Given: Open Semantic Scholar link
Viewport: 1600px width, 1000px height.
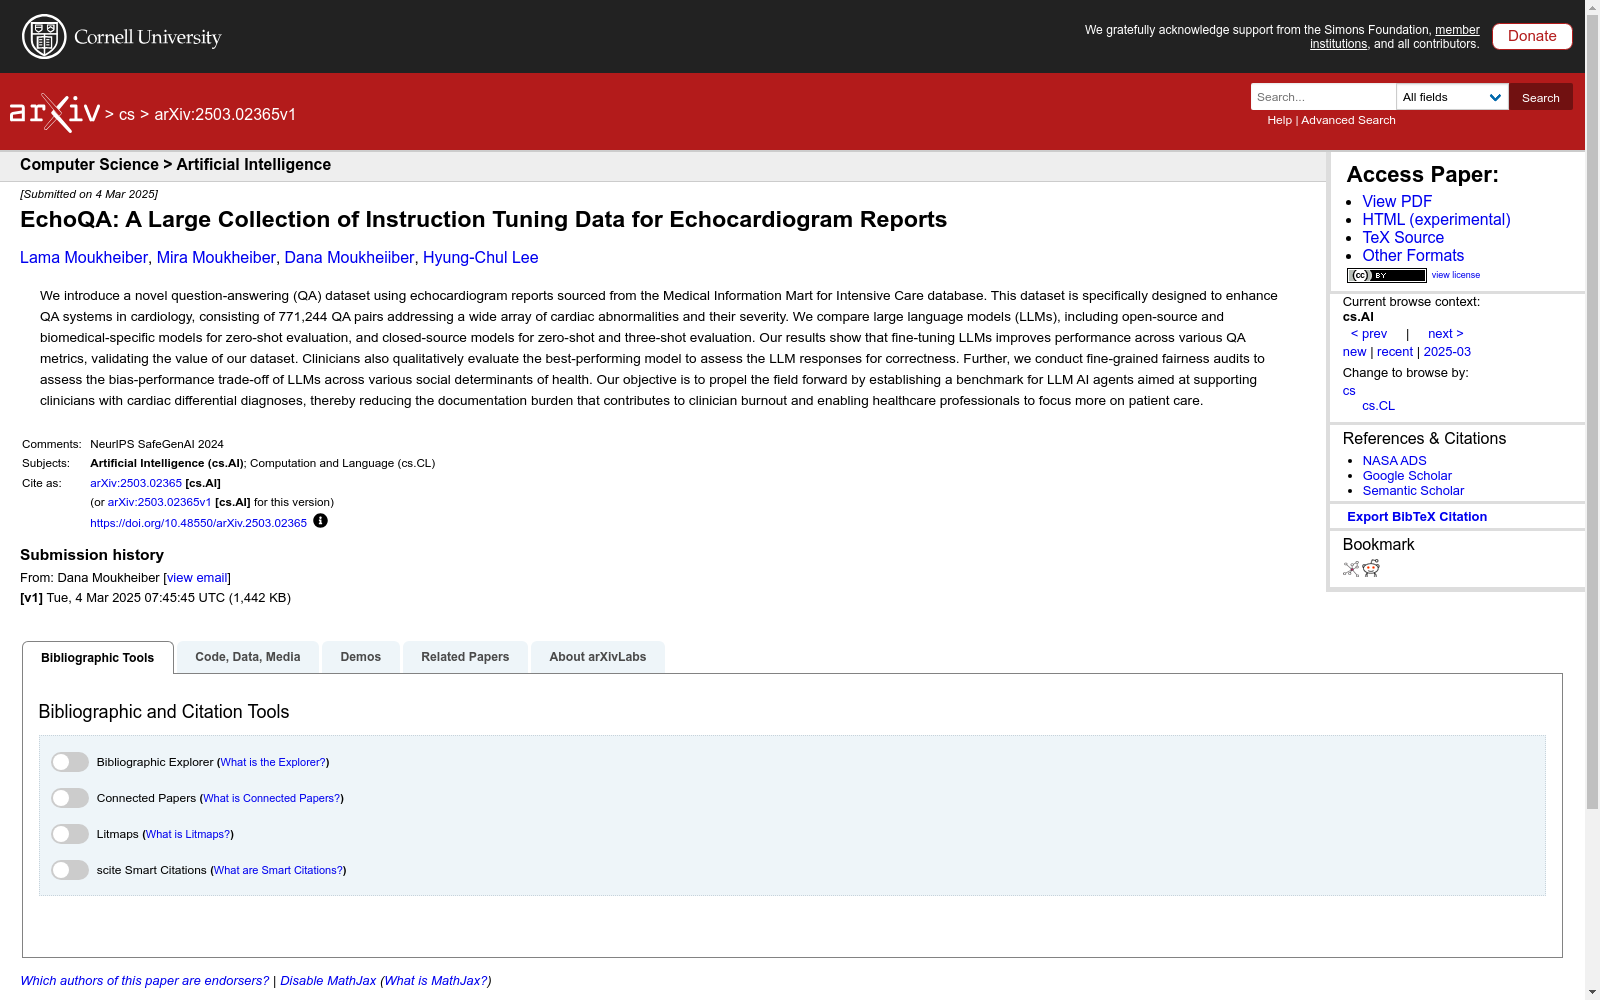Looking at the screenshot, I should point(1413,491).
